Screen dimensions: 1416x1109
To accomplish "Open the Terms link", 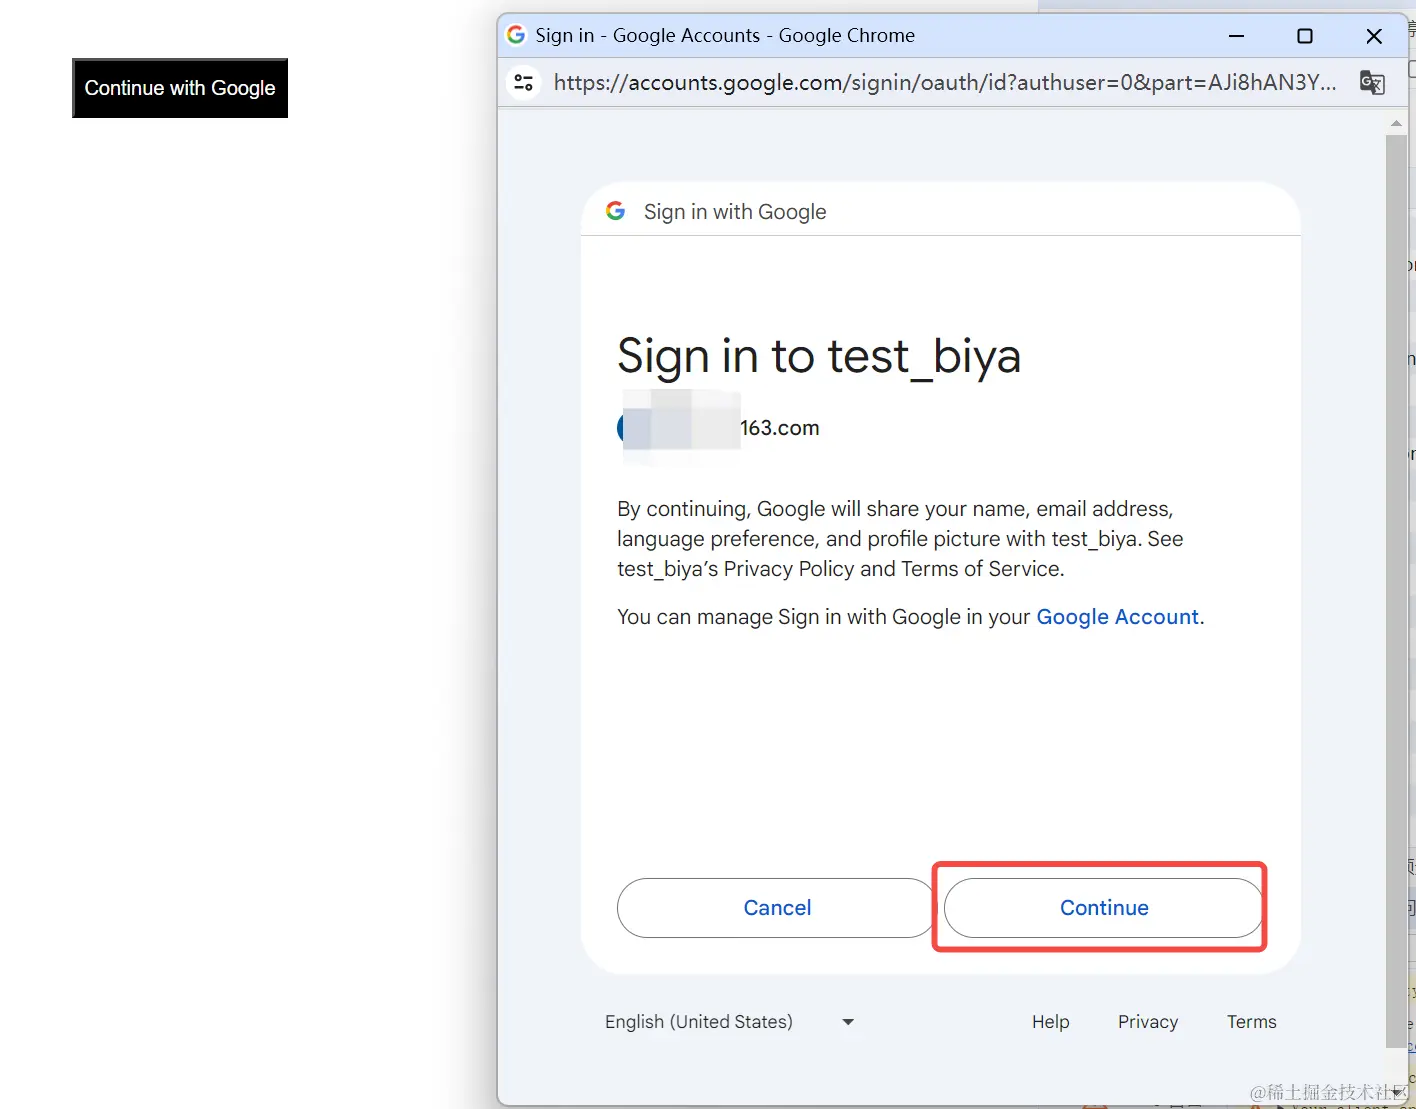I will pos(1251,1022).
